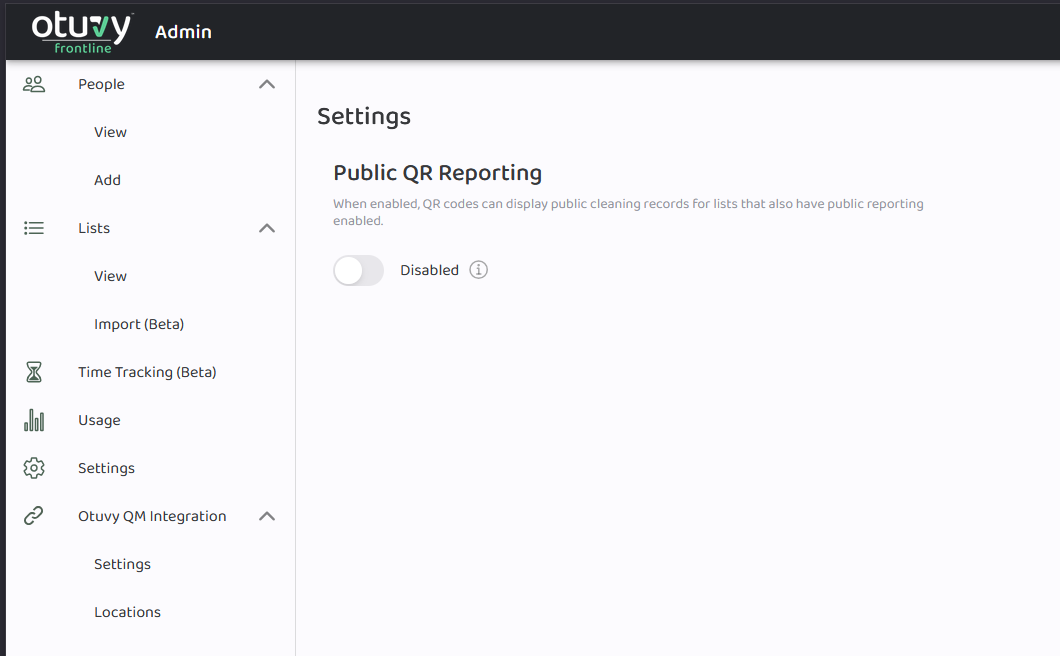Go to the Usage page

[99, 420]
